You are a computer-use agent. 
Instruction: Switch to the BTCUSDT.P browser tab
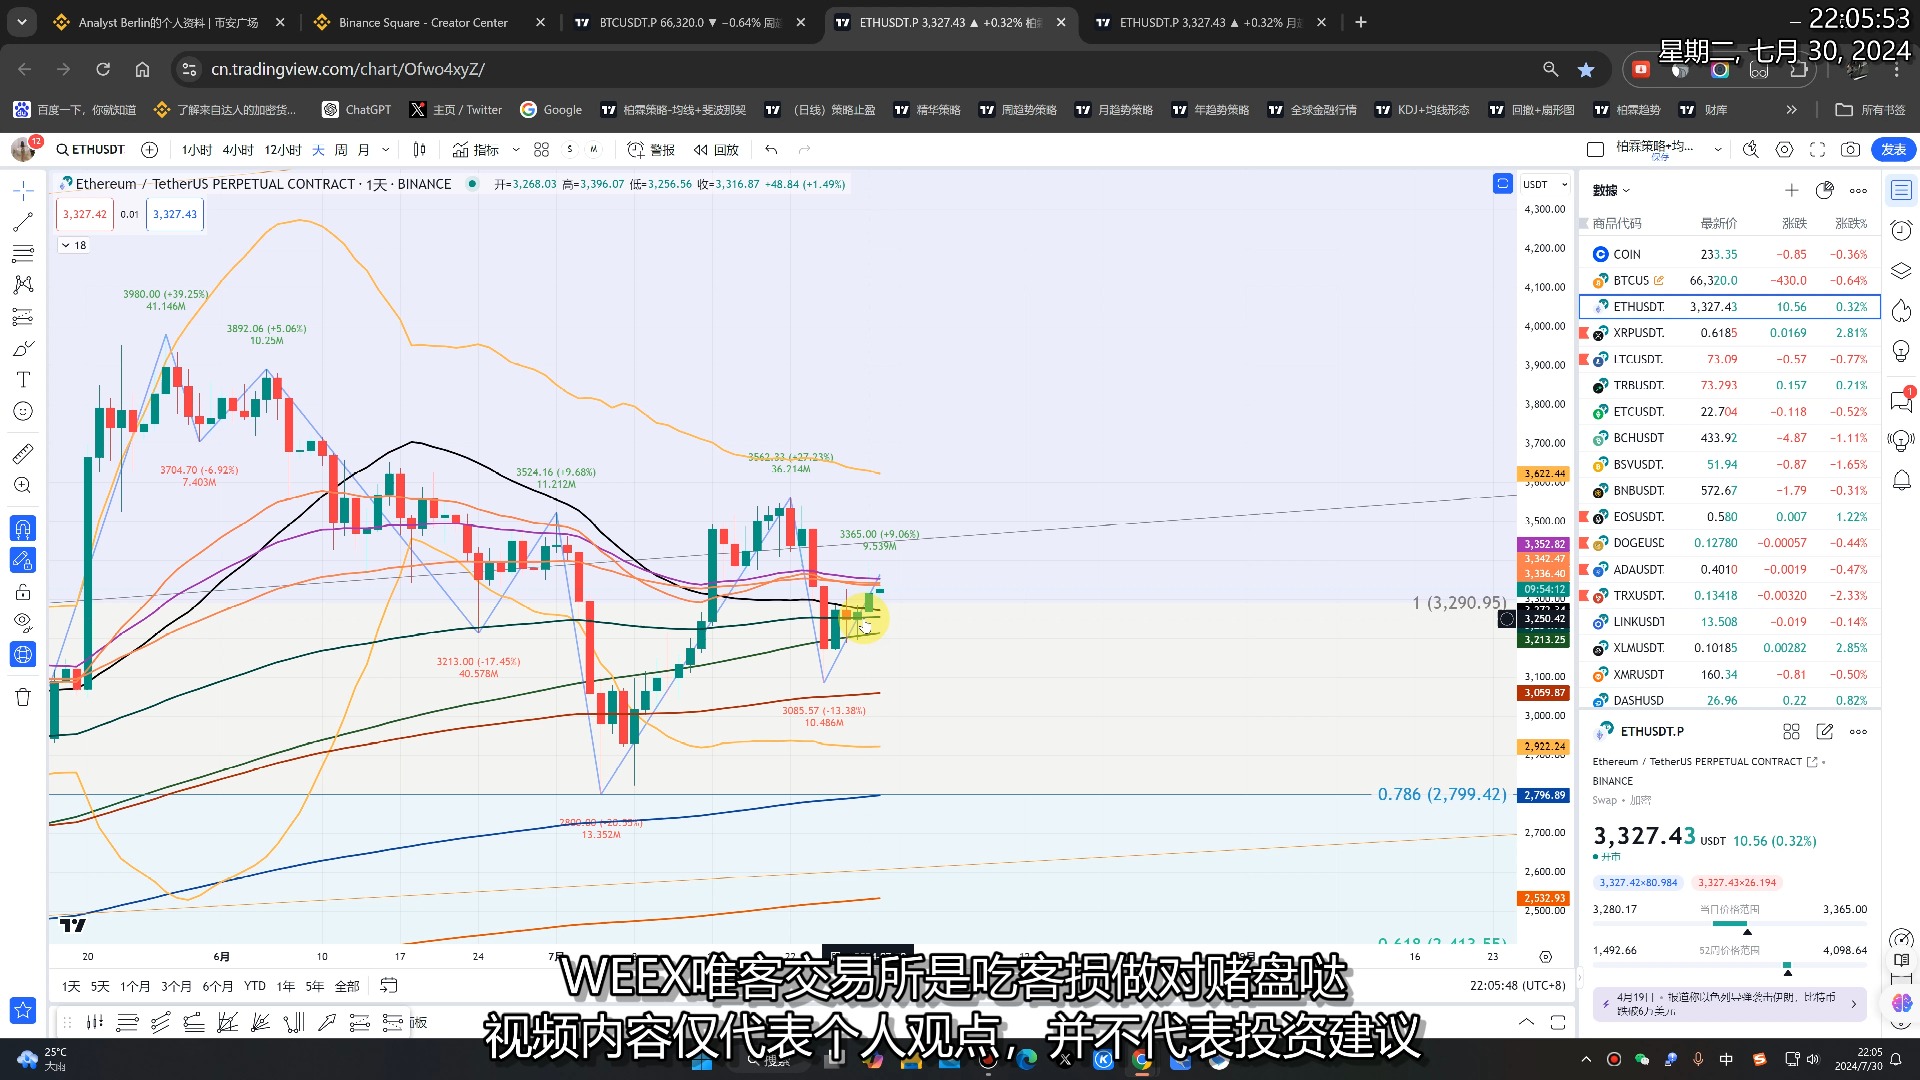(x=692, y=22)
